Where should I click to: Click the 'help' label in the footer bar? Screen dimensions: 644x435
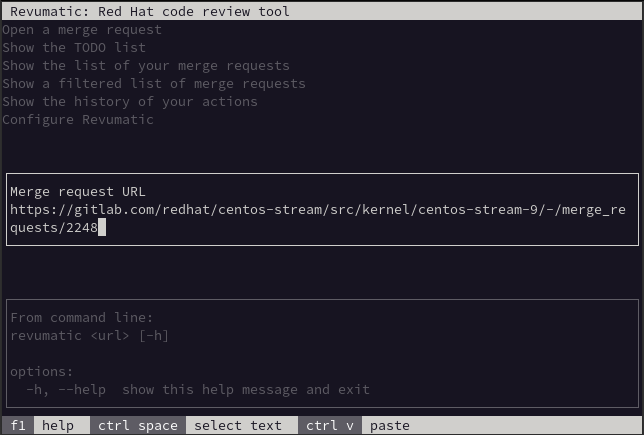coord(58,426)
